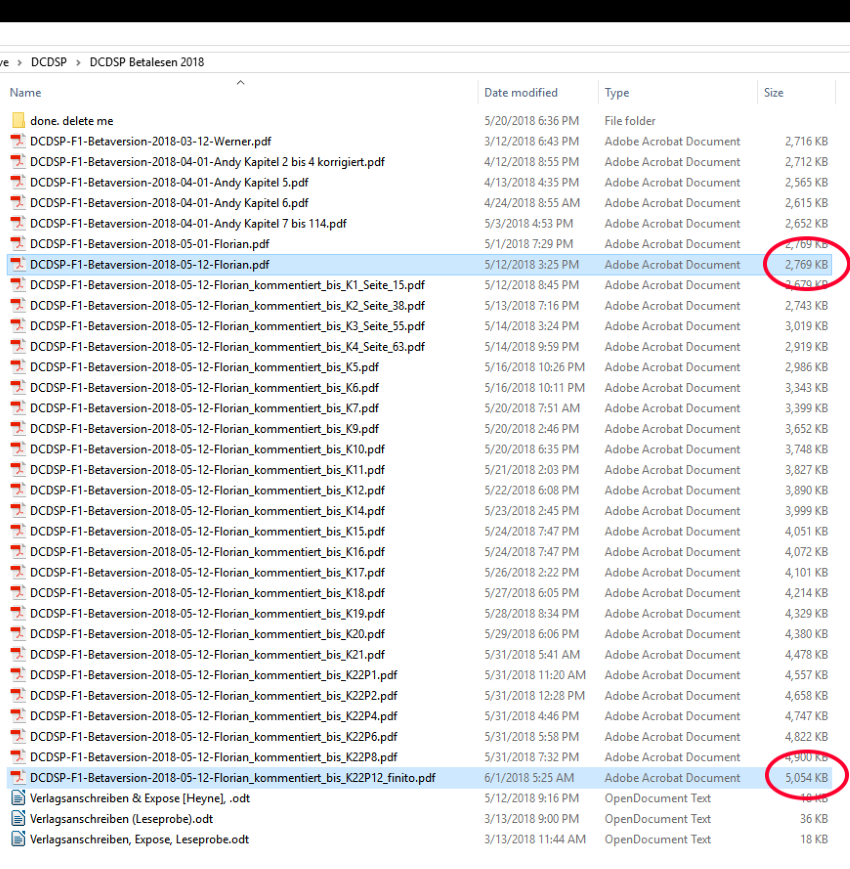Click PDF icon of kommentiert_bis_K22P12_finito file
Viewport: 850px width, 869px height.
[x=17, y=778]
